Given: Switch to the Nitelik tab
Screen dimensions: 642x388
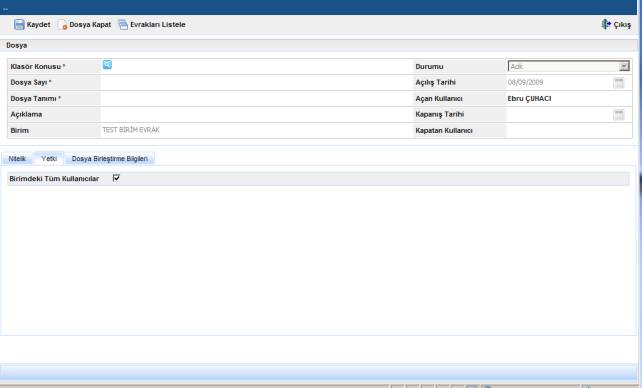Looking at the screenshot, I should tap(17, 159).
